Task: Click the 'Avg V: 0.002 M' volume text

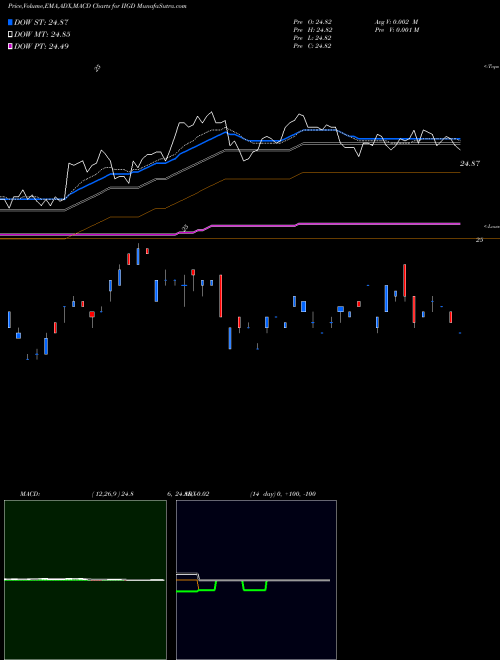Action: tap(396, 22)
